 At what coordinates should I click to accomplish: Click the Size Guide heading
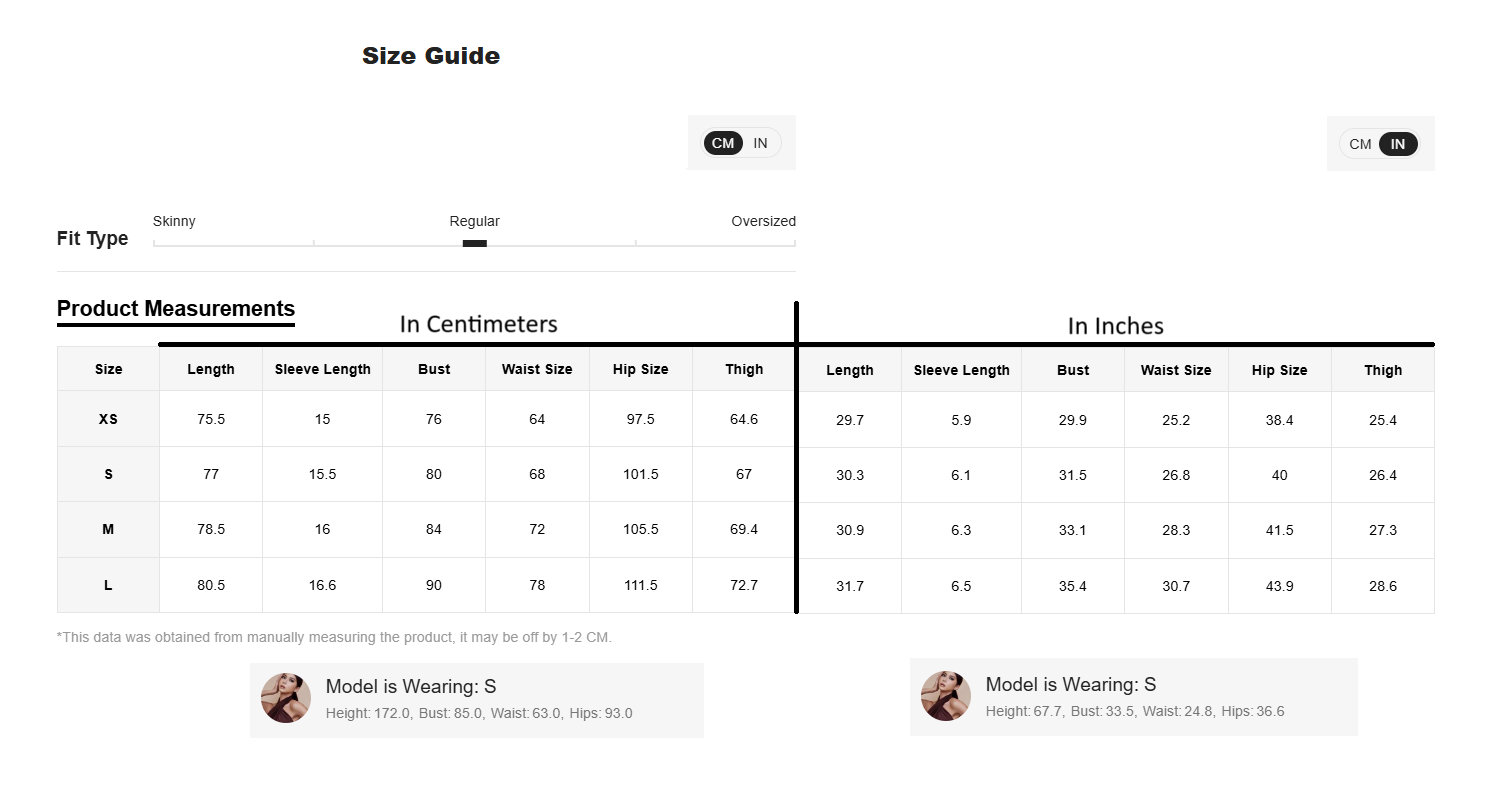point(431,56)
